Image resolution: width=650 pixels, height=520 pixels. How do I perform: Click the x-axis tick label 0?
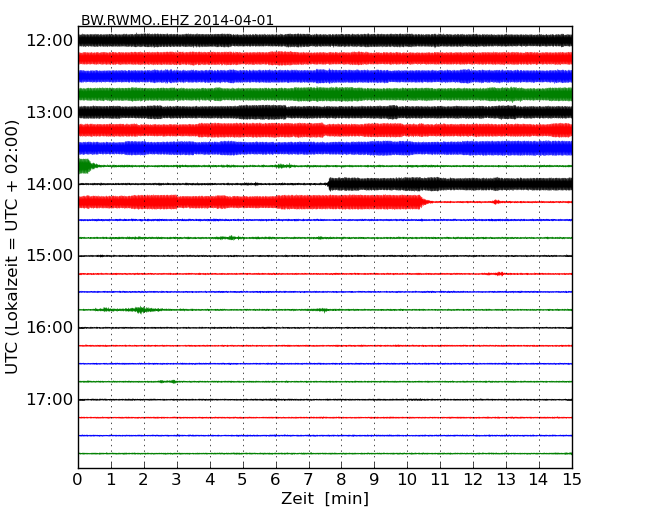coord(78,480)
